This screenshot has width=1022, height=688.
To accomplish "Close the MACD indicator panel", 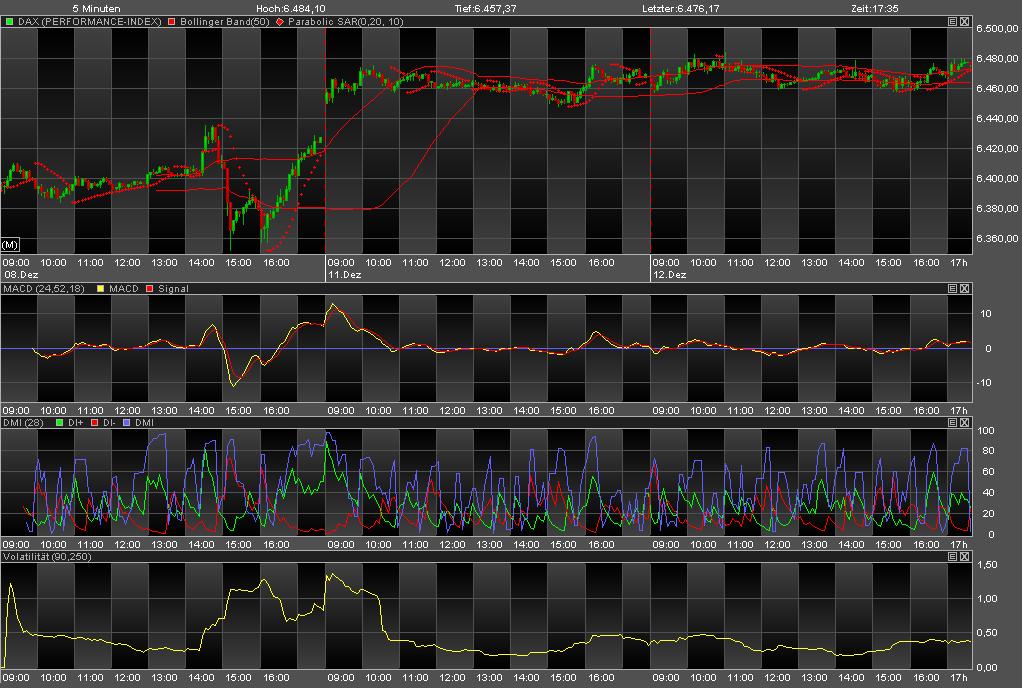I will (964, 289).
